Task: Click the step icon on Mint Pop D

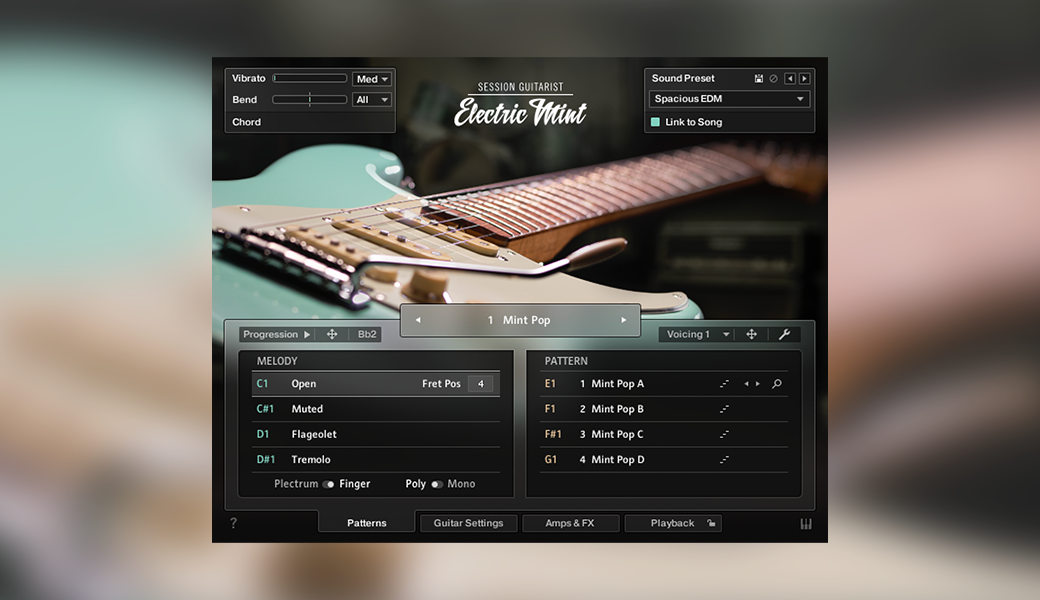Action: [x=724, y=459]
